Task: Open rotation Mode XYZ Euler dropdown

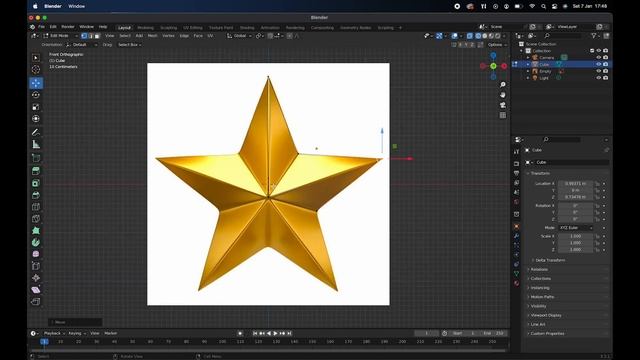Action: pos(576,228)
